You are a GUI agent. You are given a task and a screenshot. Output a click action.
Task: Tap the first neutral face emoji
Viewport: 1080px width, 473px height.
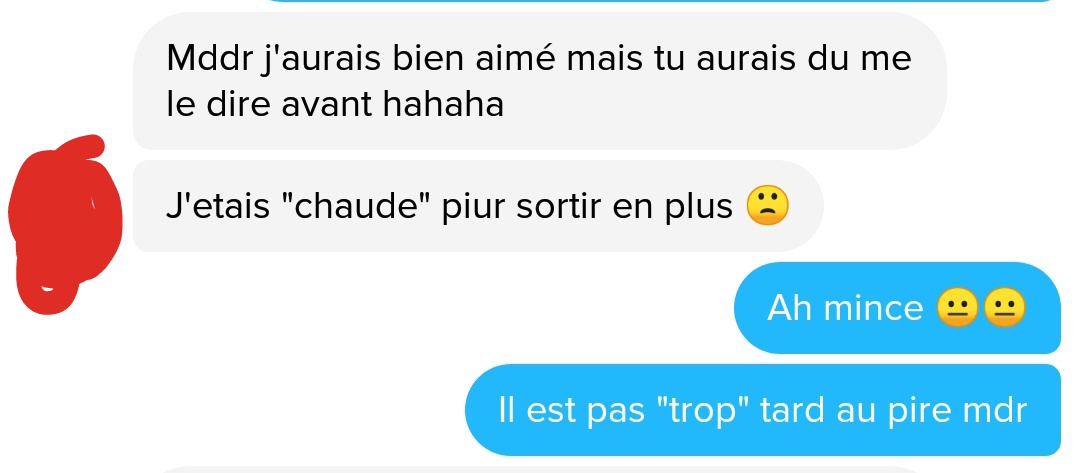958,307
